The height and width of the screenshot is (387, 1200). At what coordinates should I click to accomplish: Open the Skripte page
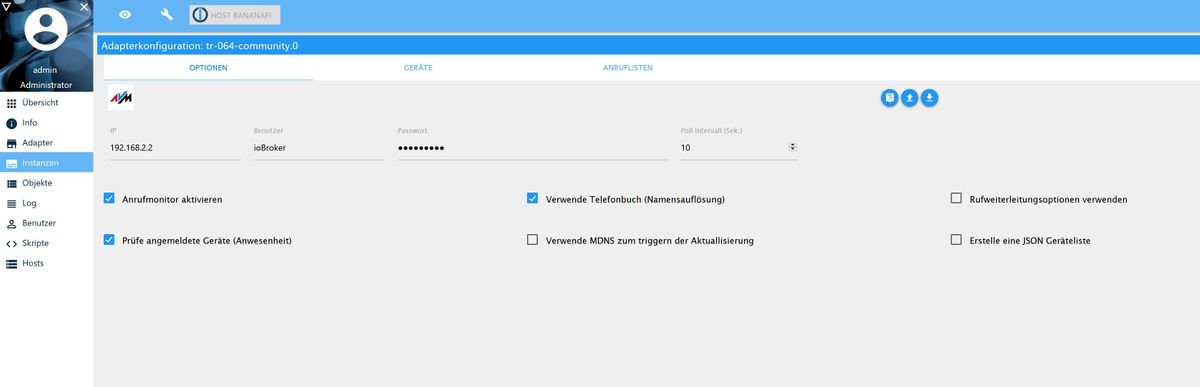click(46, 243)
